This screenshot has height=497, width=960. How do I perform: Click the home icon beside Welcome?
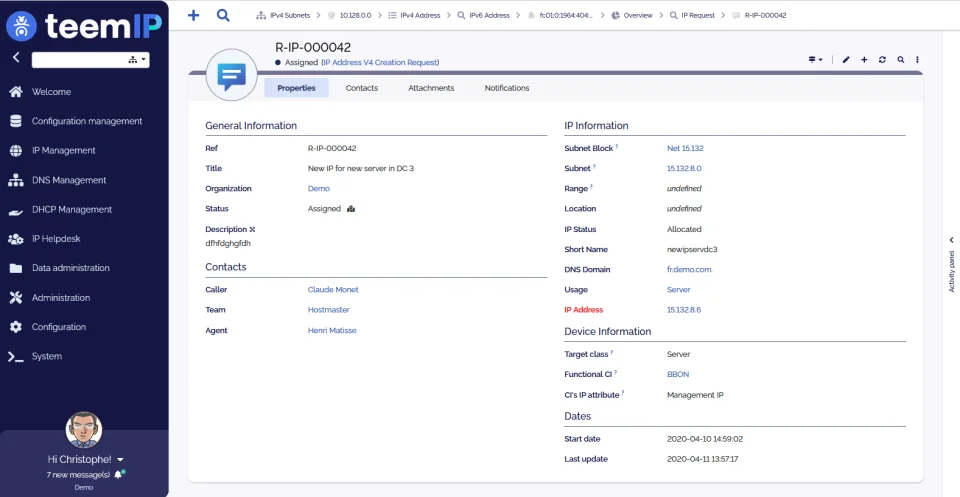point(16,92)
